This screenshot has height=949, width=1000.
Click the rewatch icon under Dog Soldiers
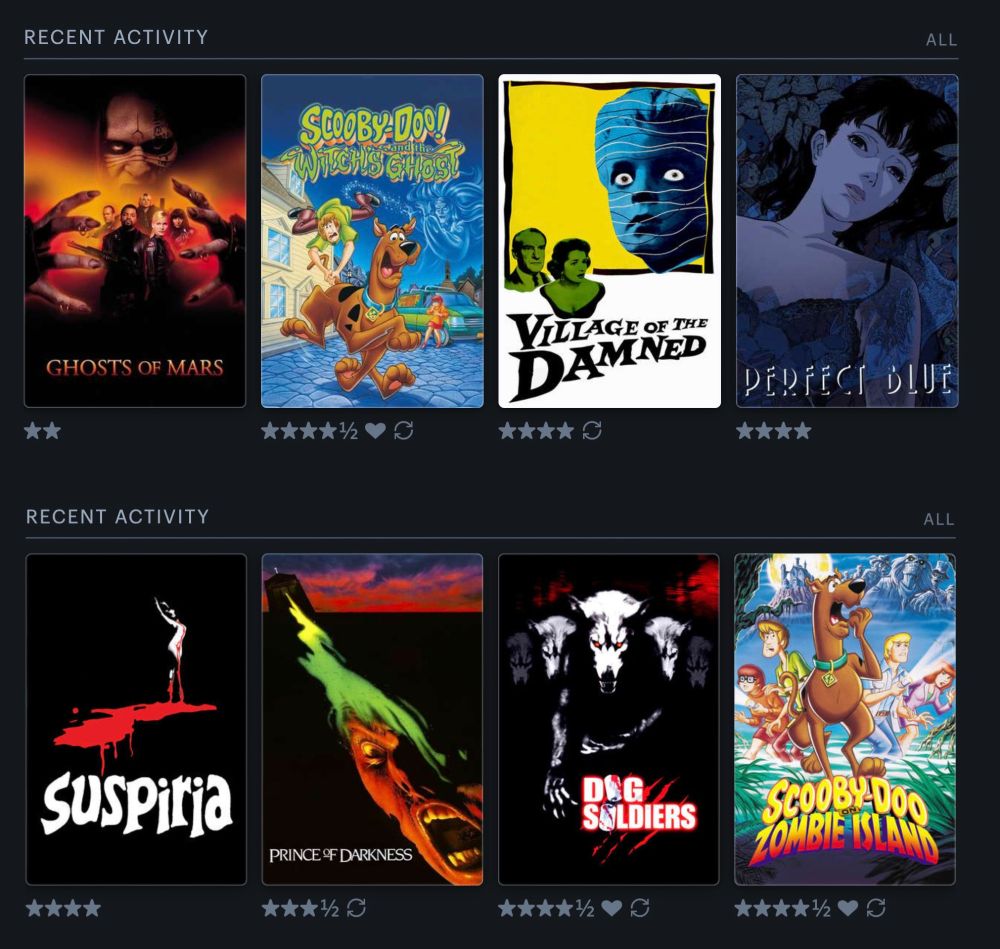640,908
